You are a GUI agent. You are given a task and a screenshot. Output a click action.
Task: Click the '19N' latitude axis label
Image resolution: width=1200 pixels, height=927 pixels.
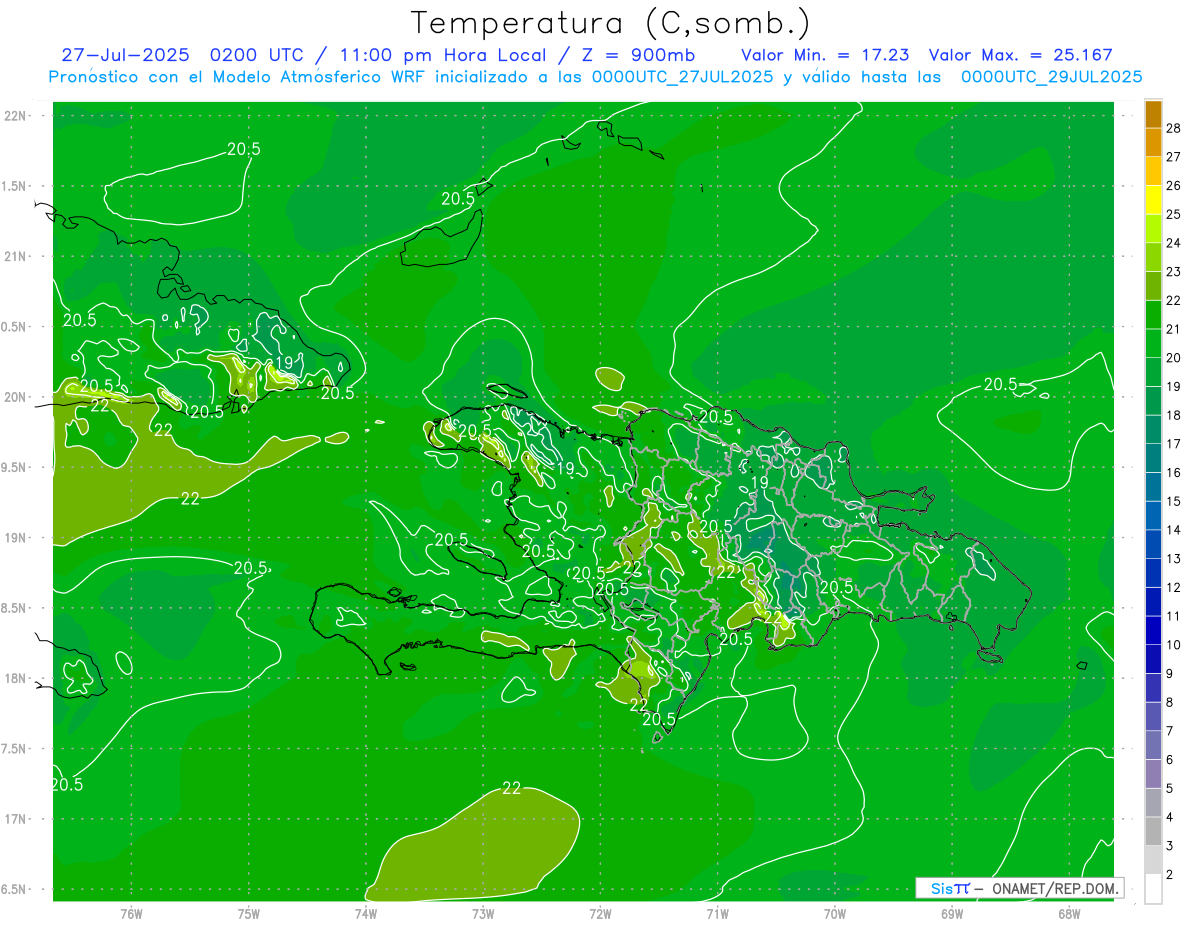14,538
